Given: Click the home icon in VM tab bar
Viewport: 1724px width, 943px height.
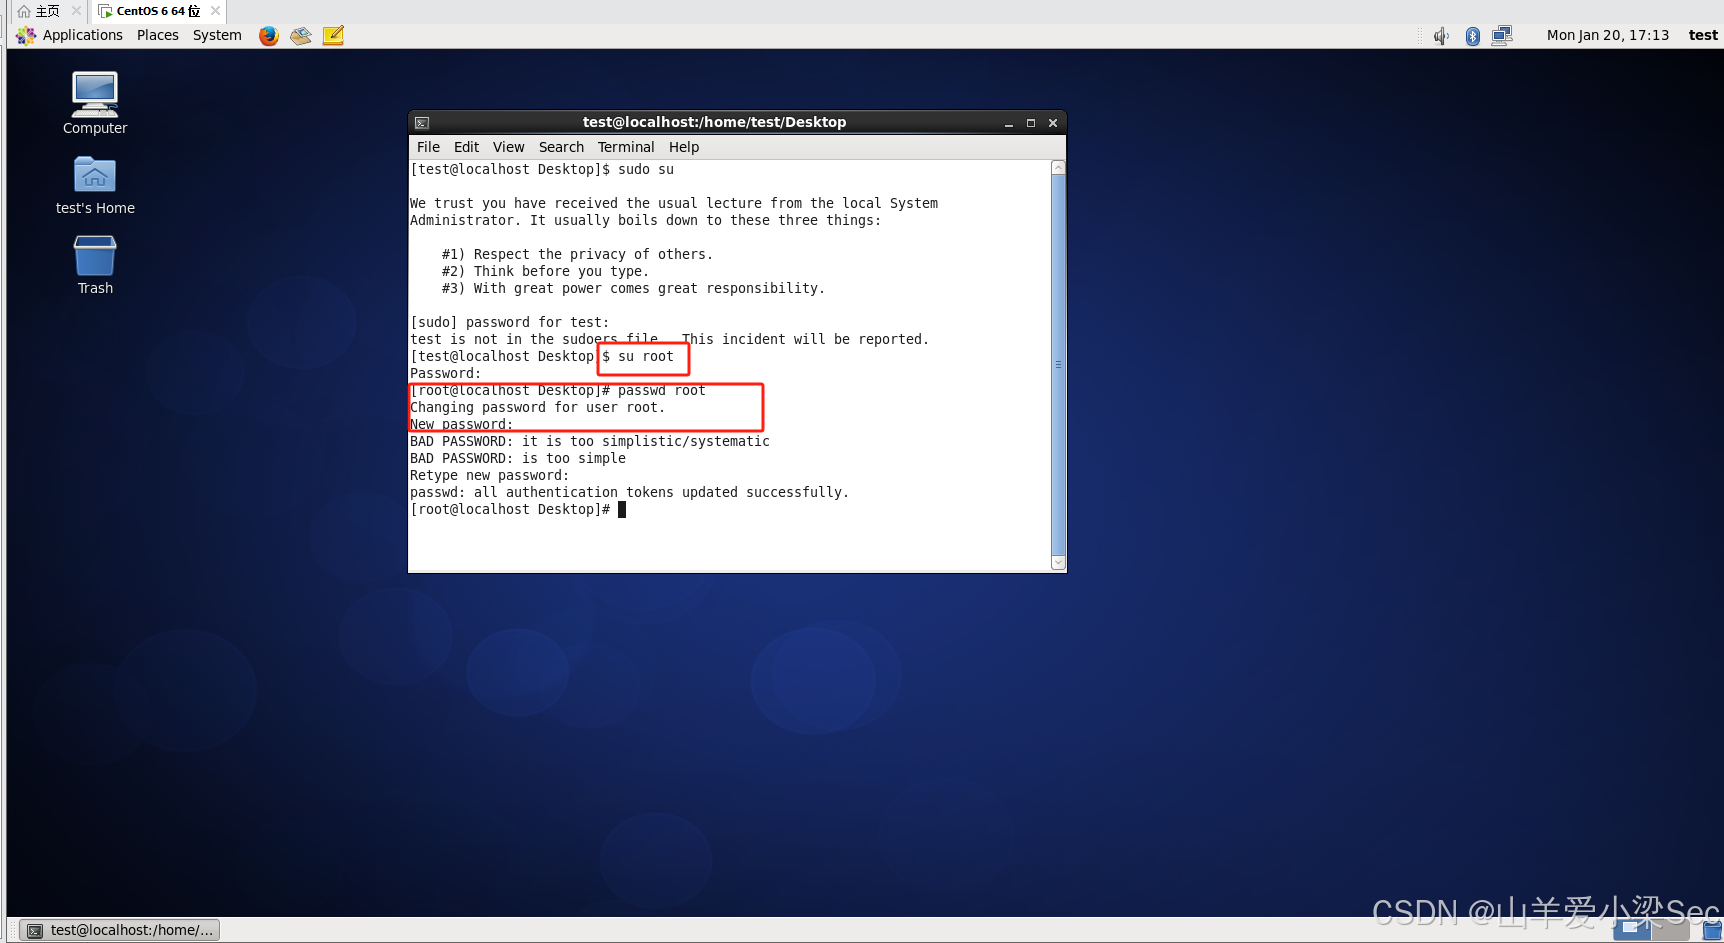Looking at the screenshot, I should (x=24, y=11).
